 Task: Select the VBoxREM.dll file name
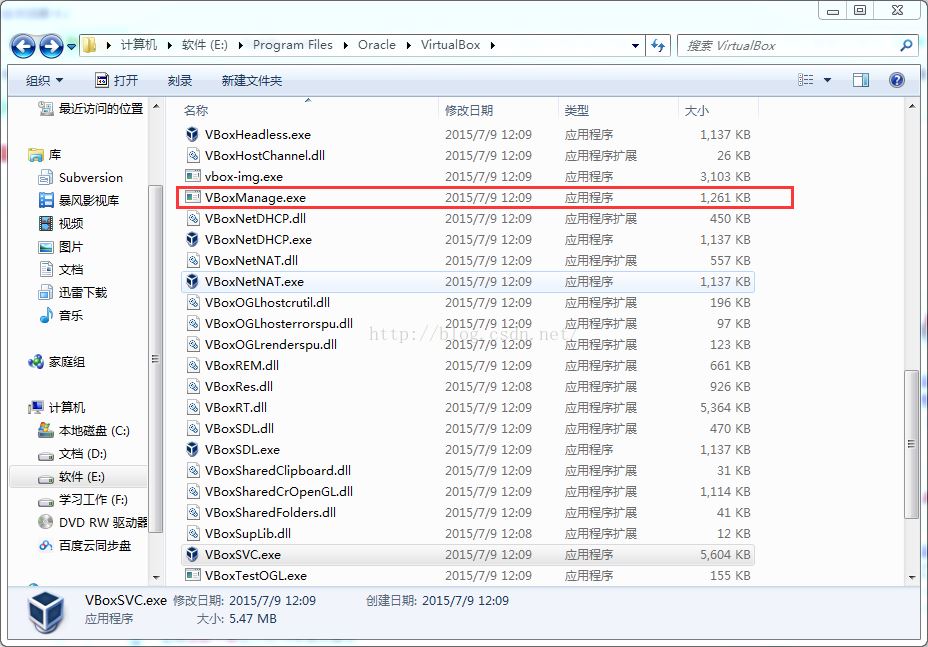241,365
